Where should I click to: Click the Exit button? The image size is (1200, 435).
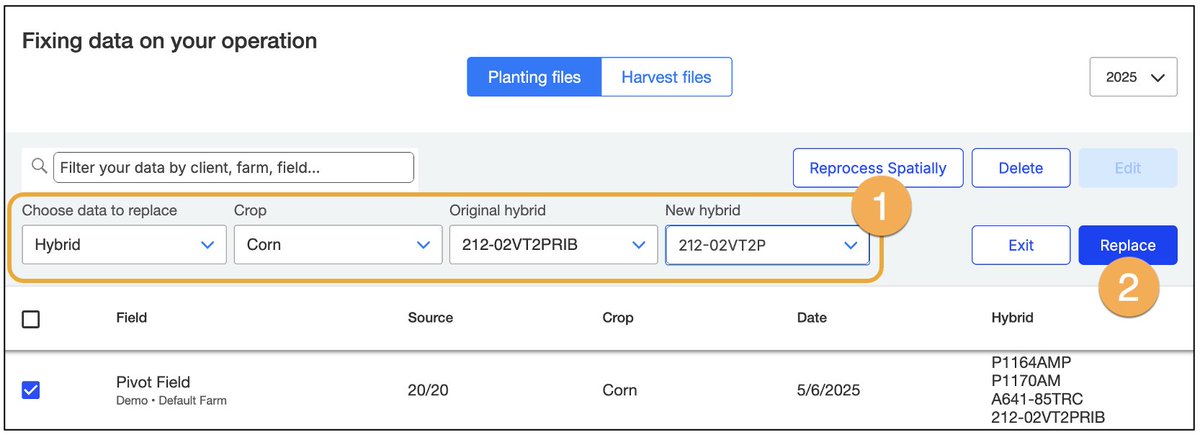click(x=1021, y=245)
